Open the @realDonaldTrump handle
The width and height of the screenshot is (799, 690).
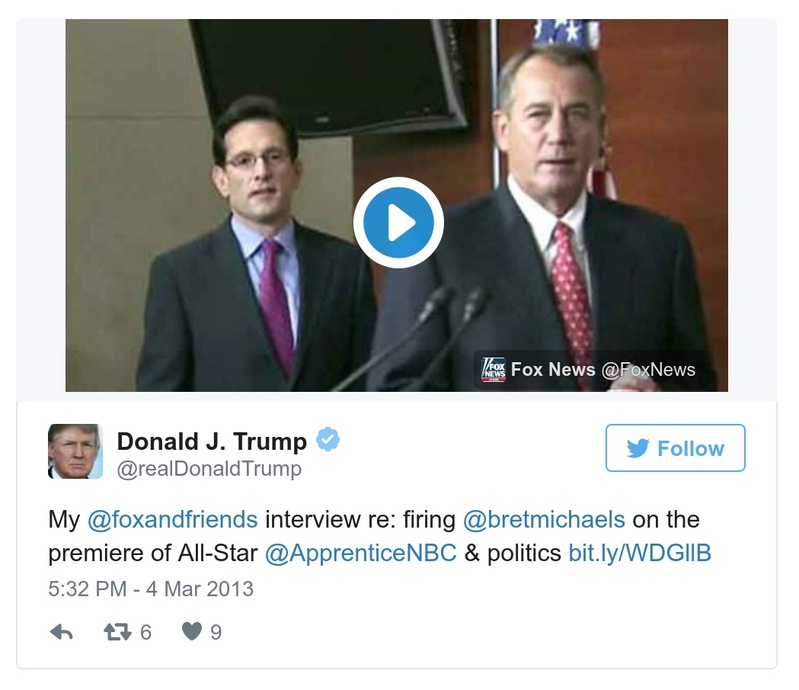tap(209, 468)
